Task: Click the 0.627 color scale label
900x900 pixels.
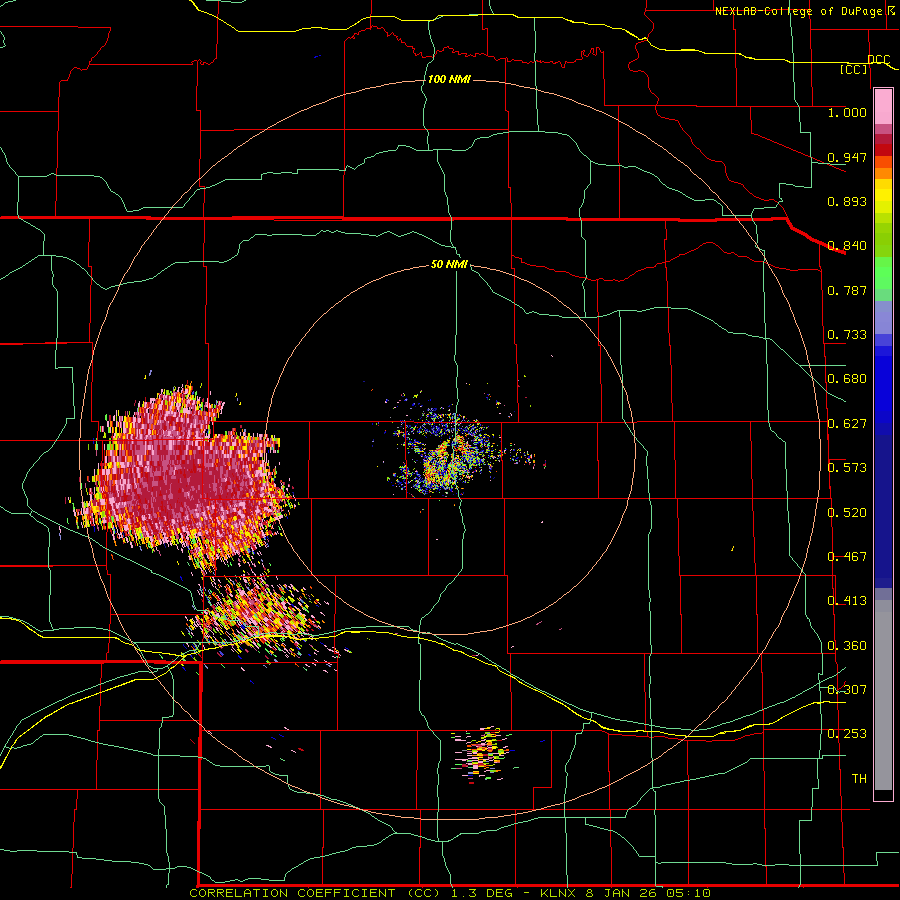Action: (847, 424)
